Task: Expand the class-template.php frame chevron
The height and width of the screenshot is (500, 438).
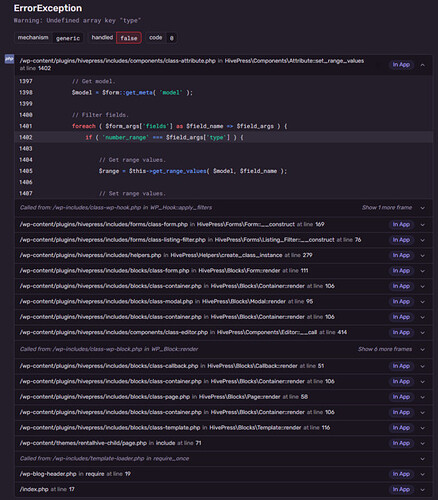Action: (x=422, y=428)
